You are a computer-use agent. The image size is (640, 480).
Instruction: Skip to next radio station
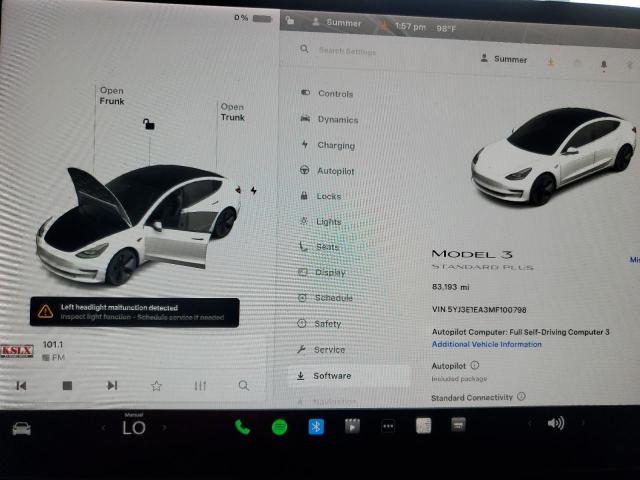[112, 385]
